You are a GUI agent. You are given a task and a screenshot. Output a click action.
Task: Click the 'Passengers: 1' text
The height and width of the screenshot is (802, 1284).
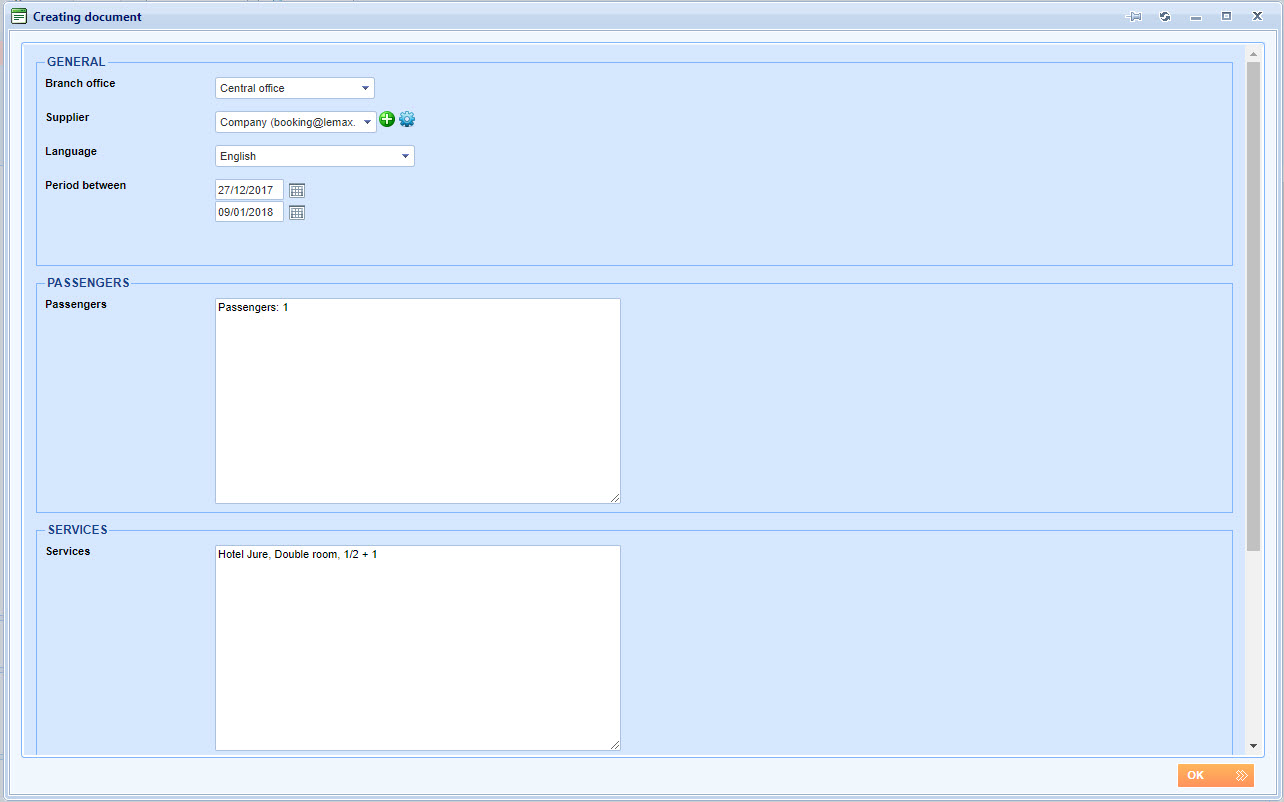coord(253,307)
